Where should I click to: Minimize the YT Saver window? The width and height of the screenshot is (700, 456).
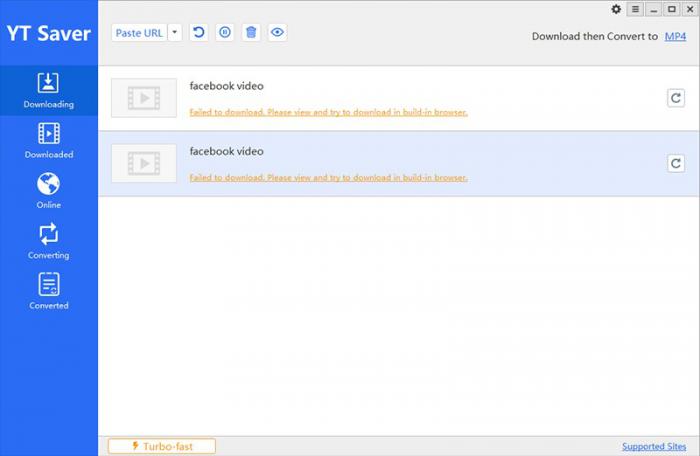[x=654, y=9]
